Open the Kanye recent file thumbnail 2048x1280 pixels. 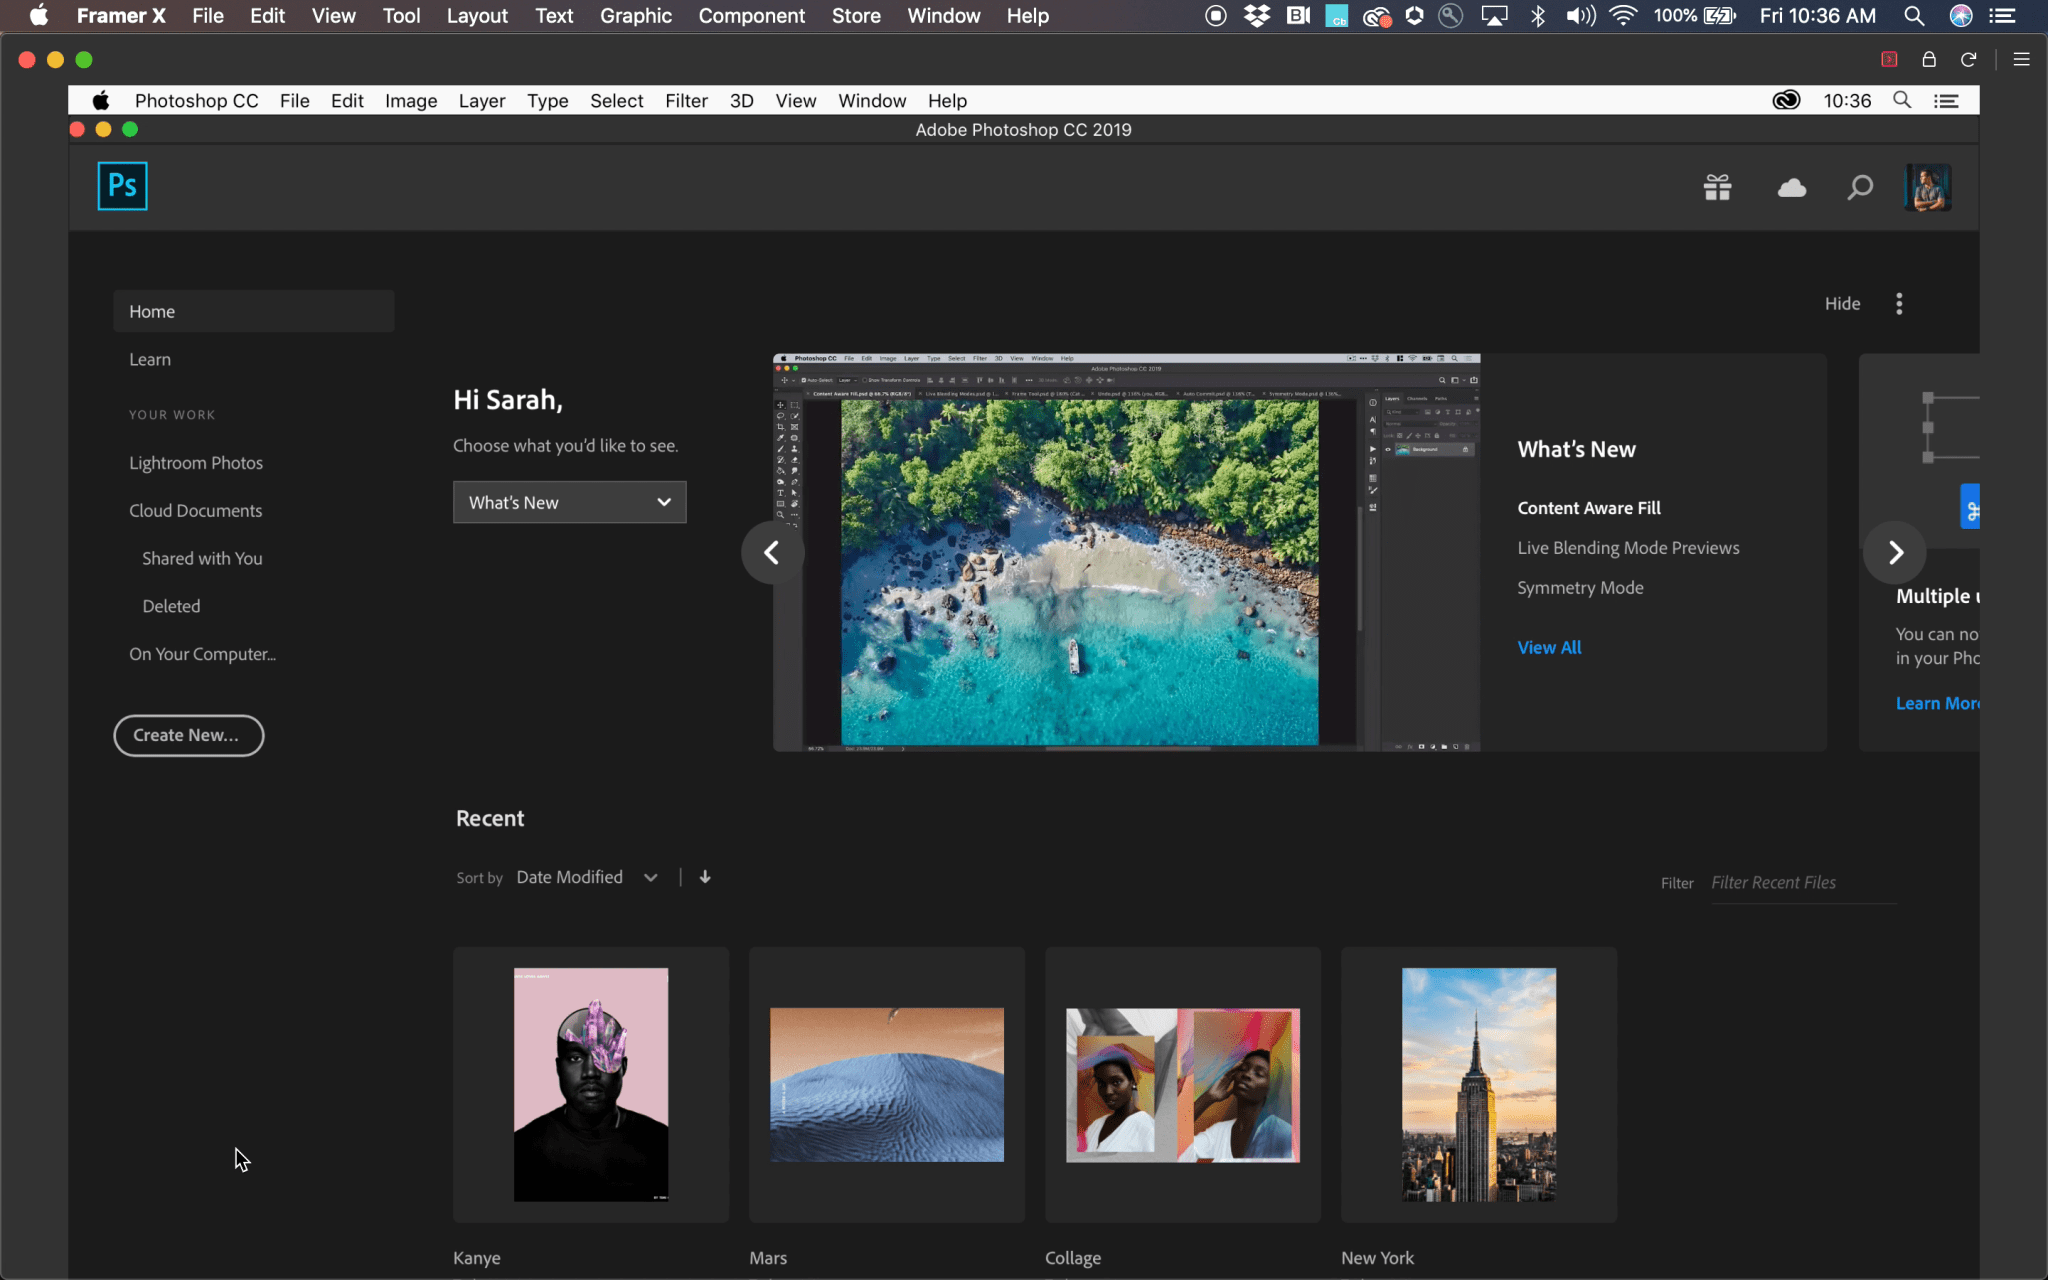(591, 1085)
